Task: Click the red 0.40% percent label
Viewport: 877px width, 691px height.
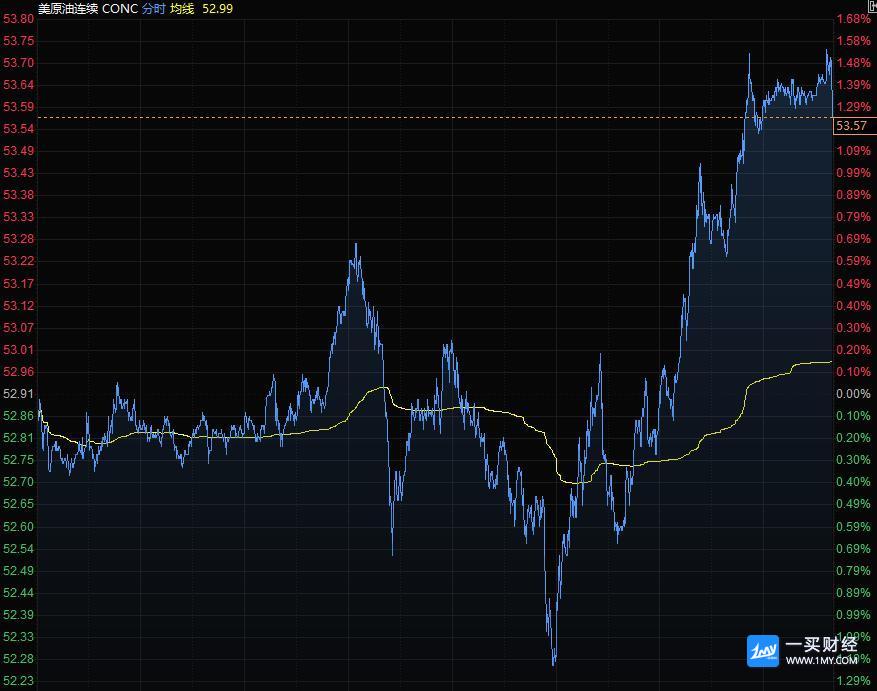Action: 854,306
